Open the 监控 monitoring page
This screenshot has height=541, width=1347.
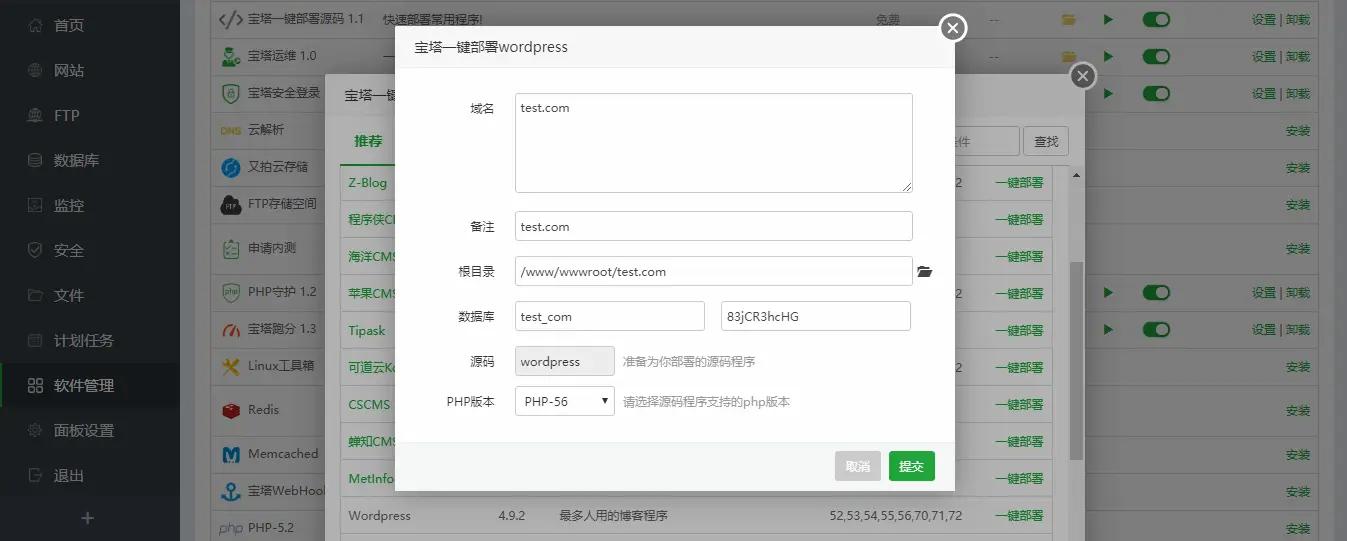68,205
